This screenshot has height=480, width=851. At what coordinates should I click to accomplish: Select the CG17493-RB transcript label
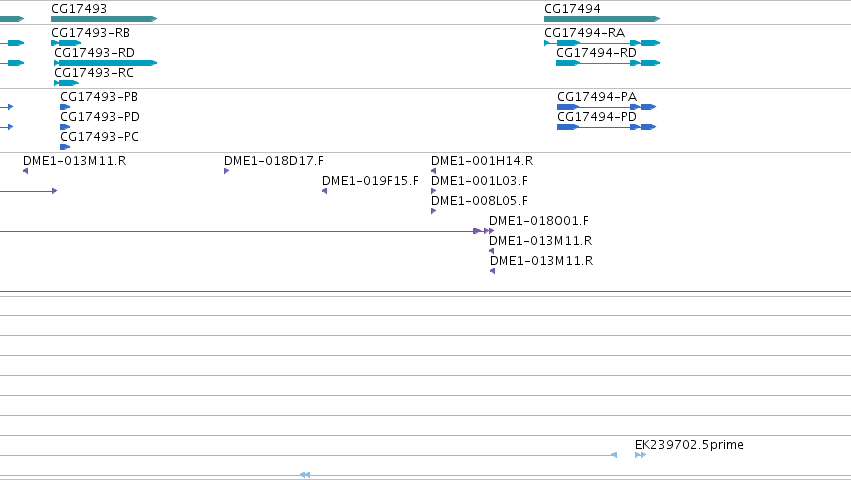coord(90,33)
